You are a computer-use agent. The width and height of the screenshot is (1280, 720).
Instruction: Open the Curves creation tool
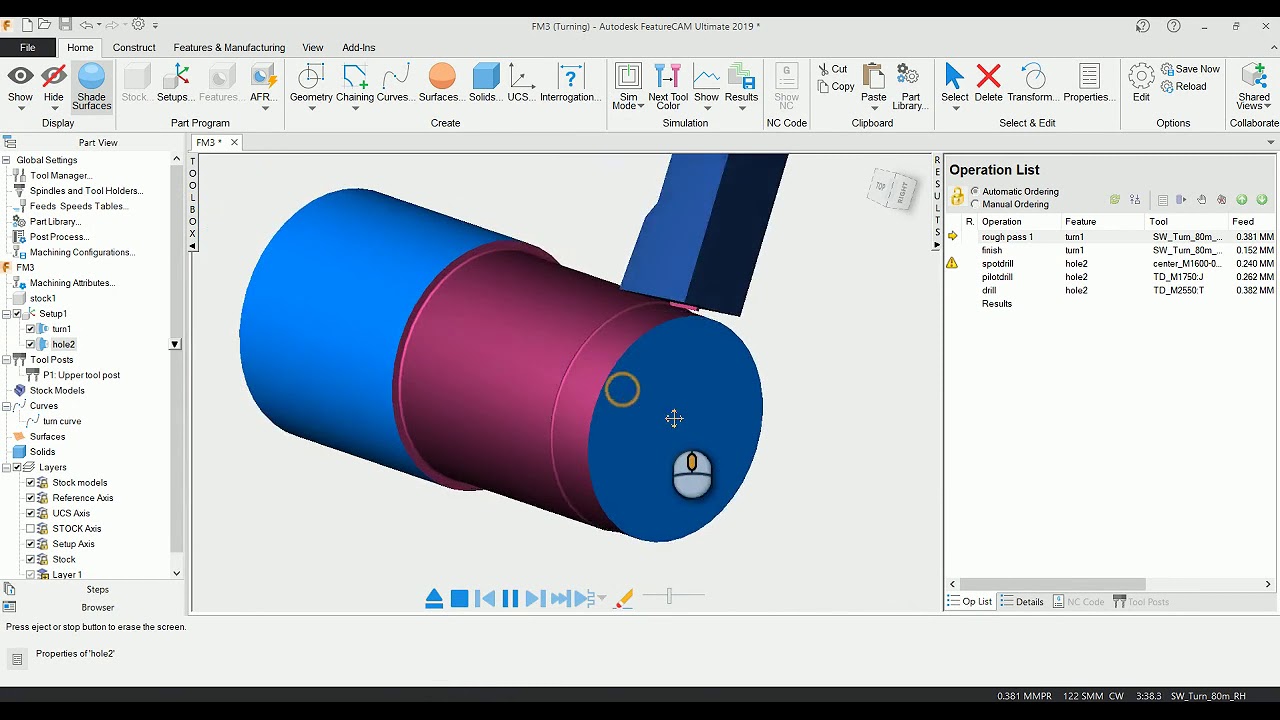(395, 84)
